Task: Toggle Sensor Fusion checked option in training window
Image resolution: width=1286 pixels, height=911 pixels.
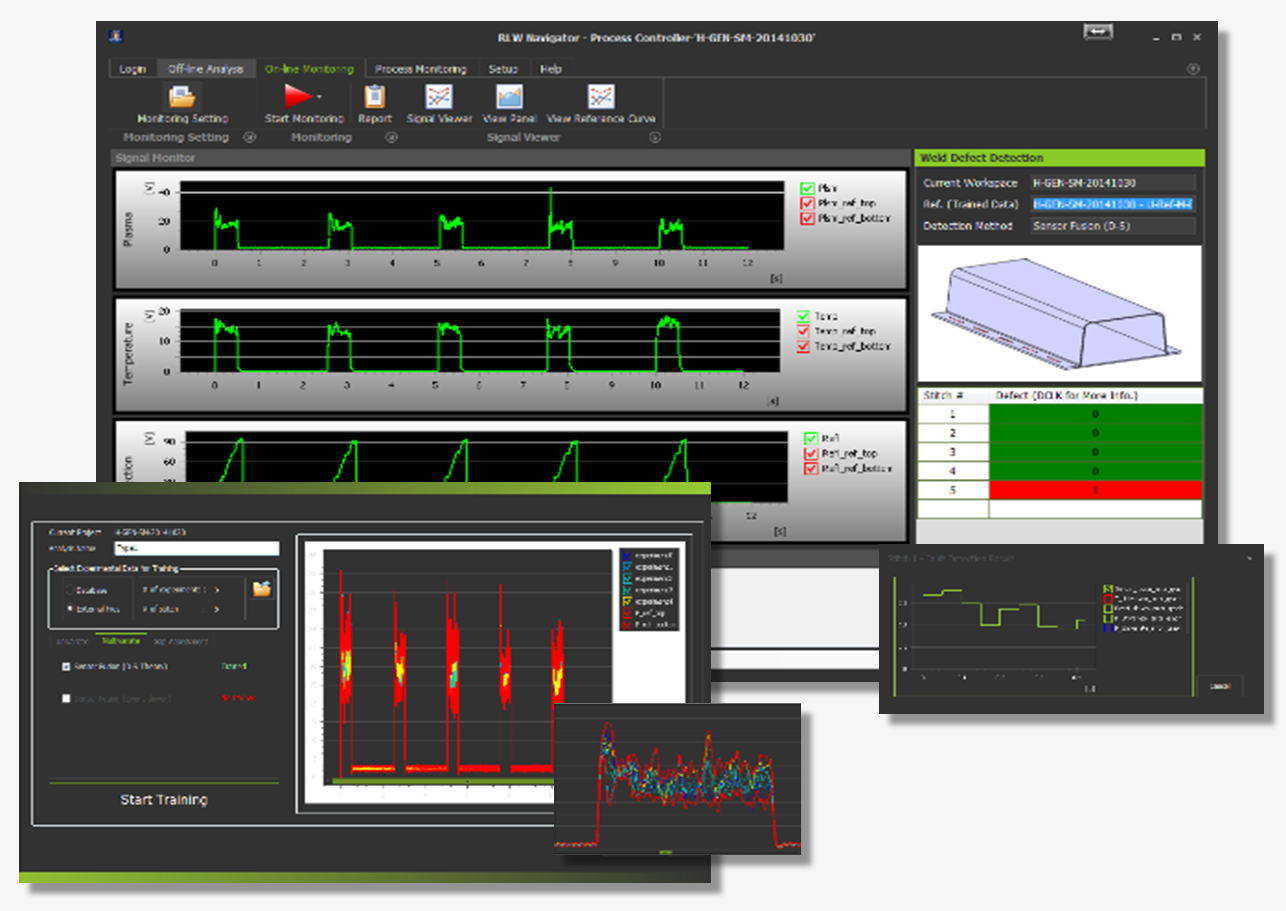Action: click(67, 667)
